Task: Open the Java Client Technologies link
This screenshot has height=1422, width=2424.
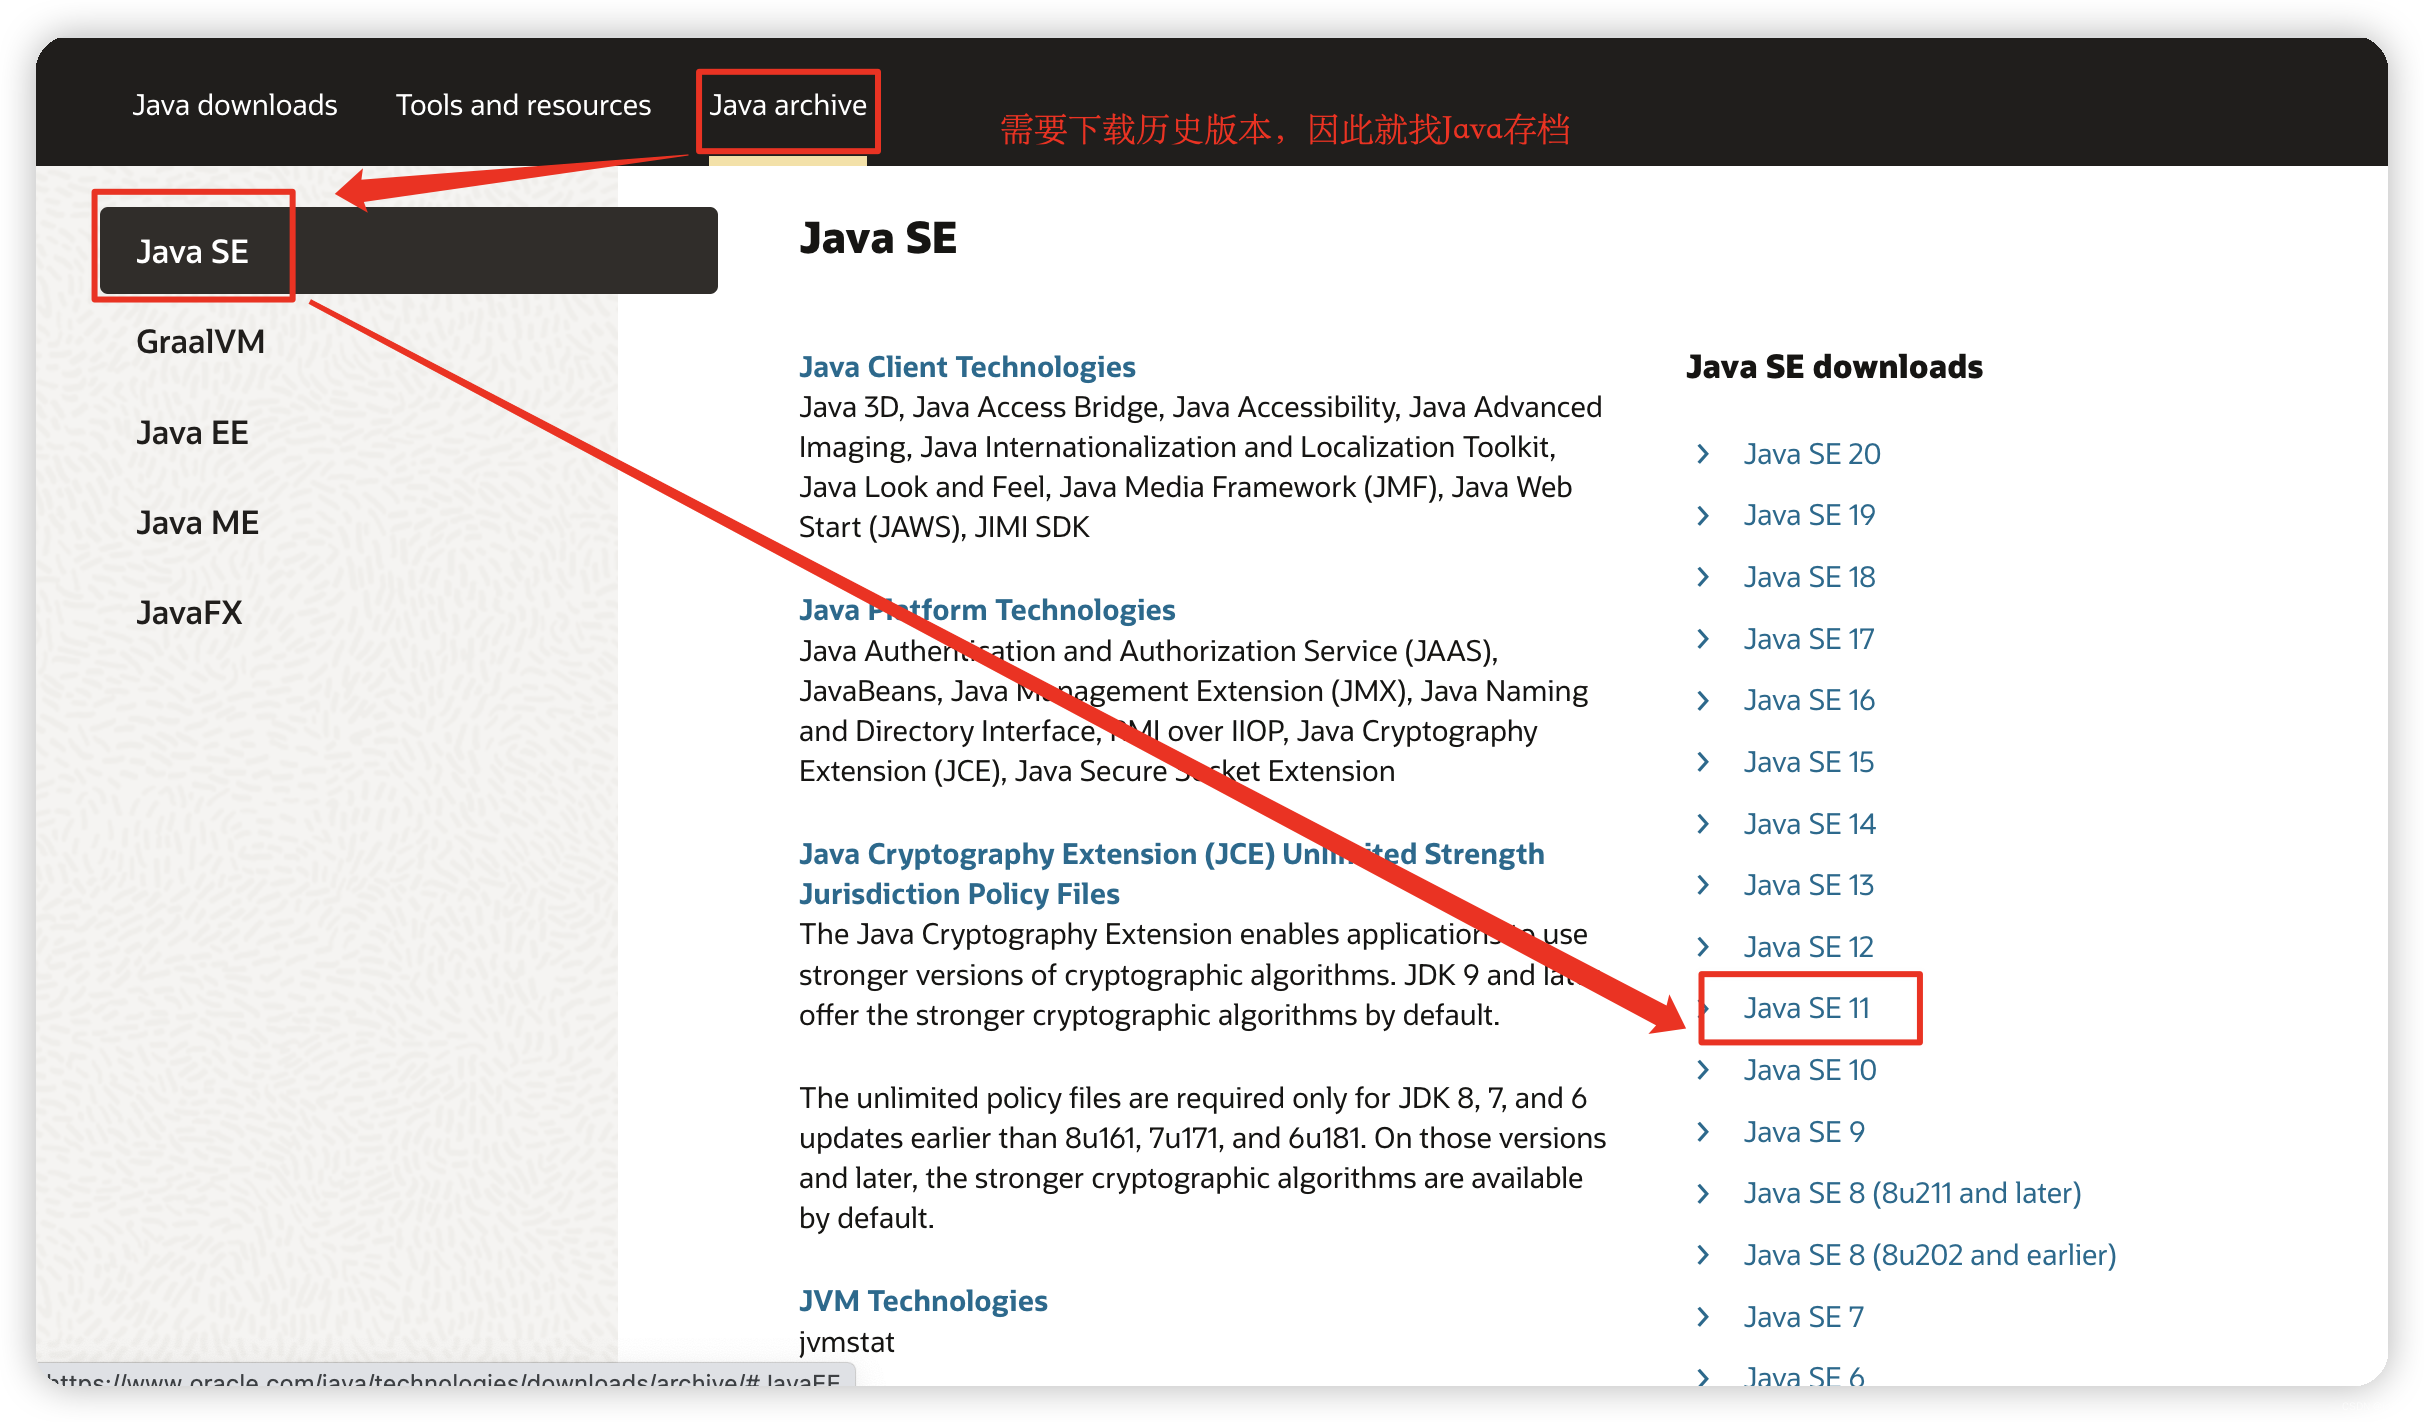Action: (967, 367)
